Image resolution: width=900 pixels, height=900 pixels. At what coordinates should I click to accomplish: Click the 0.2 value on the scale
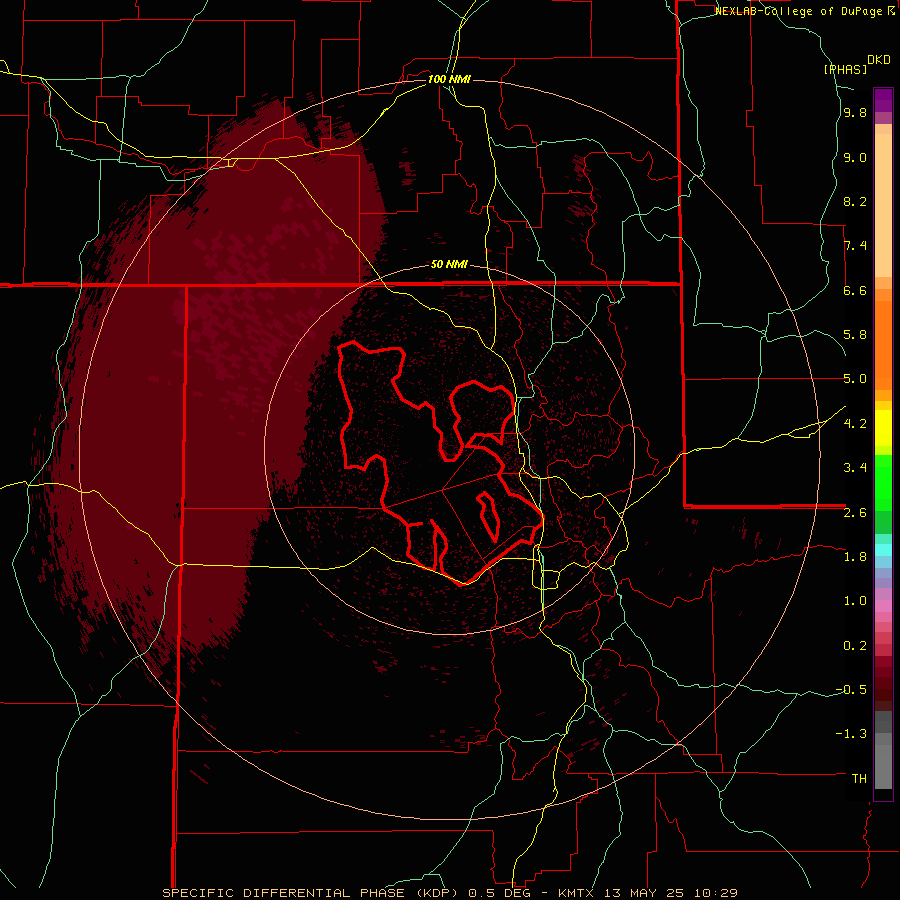point(855,646)
